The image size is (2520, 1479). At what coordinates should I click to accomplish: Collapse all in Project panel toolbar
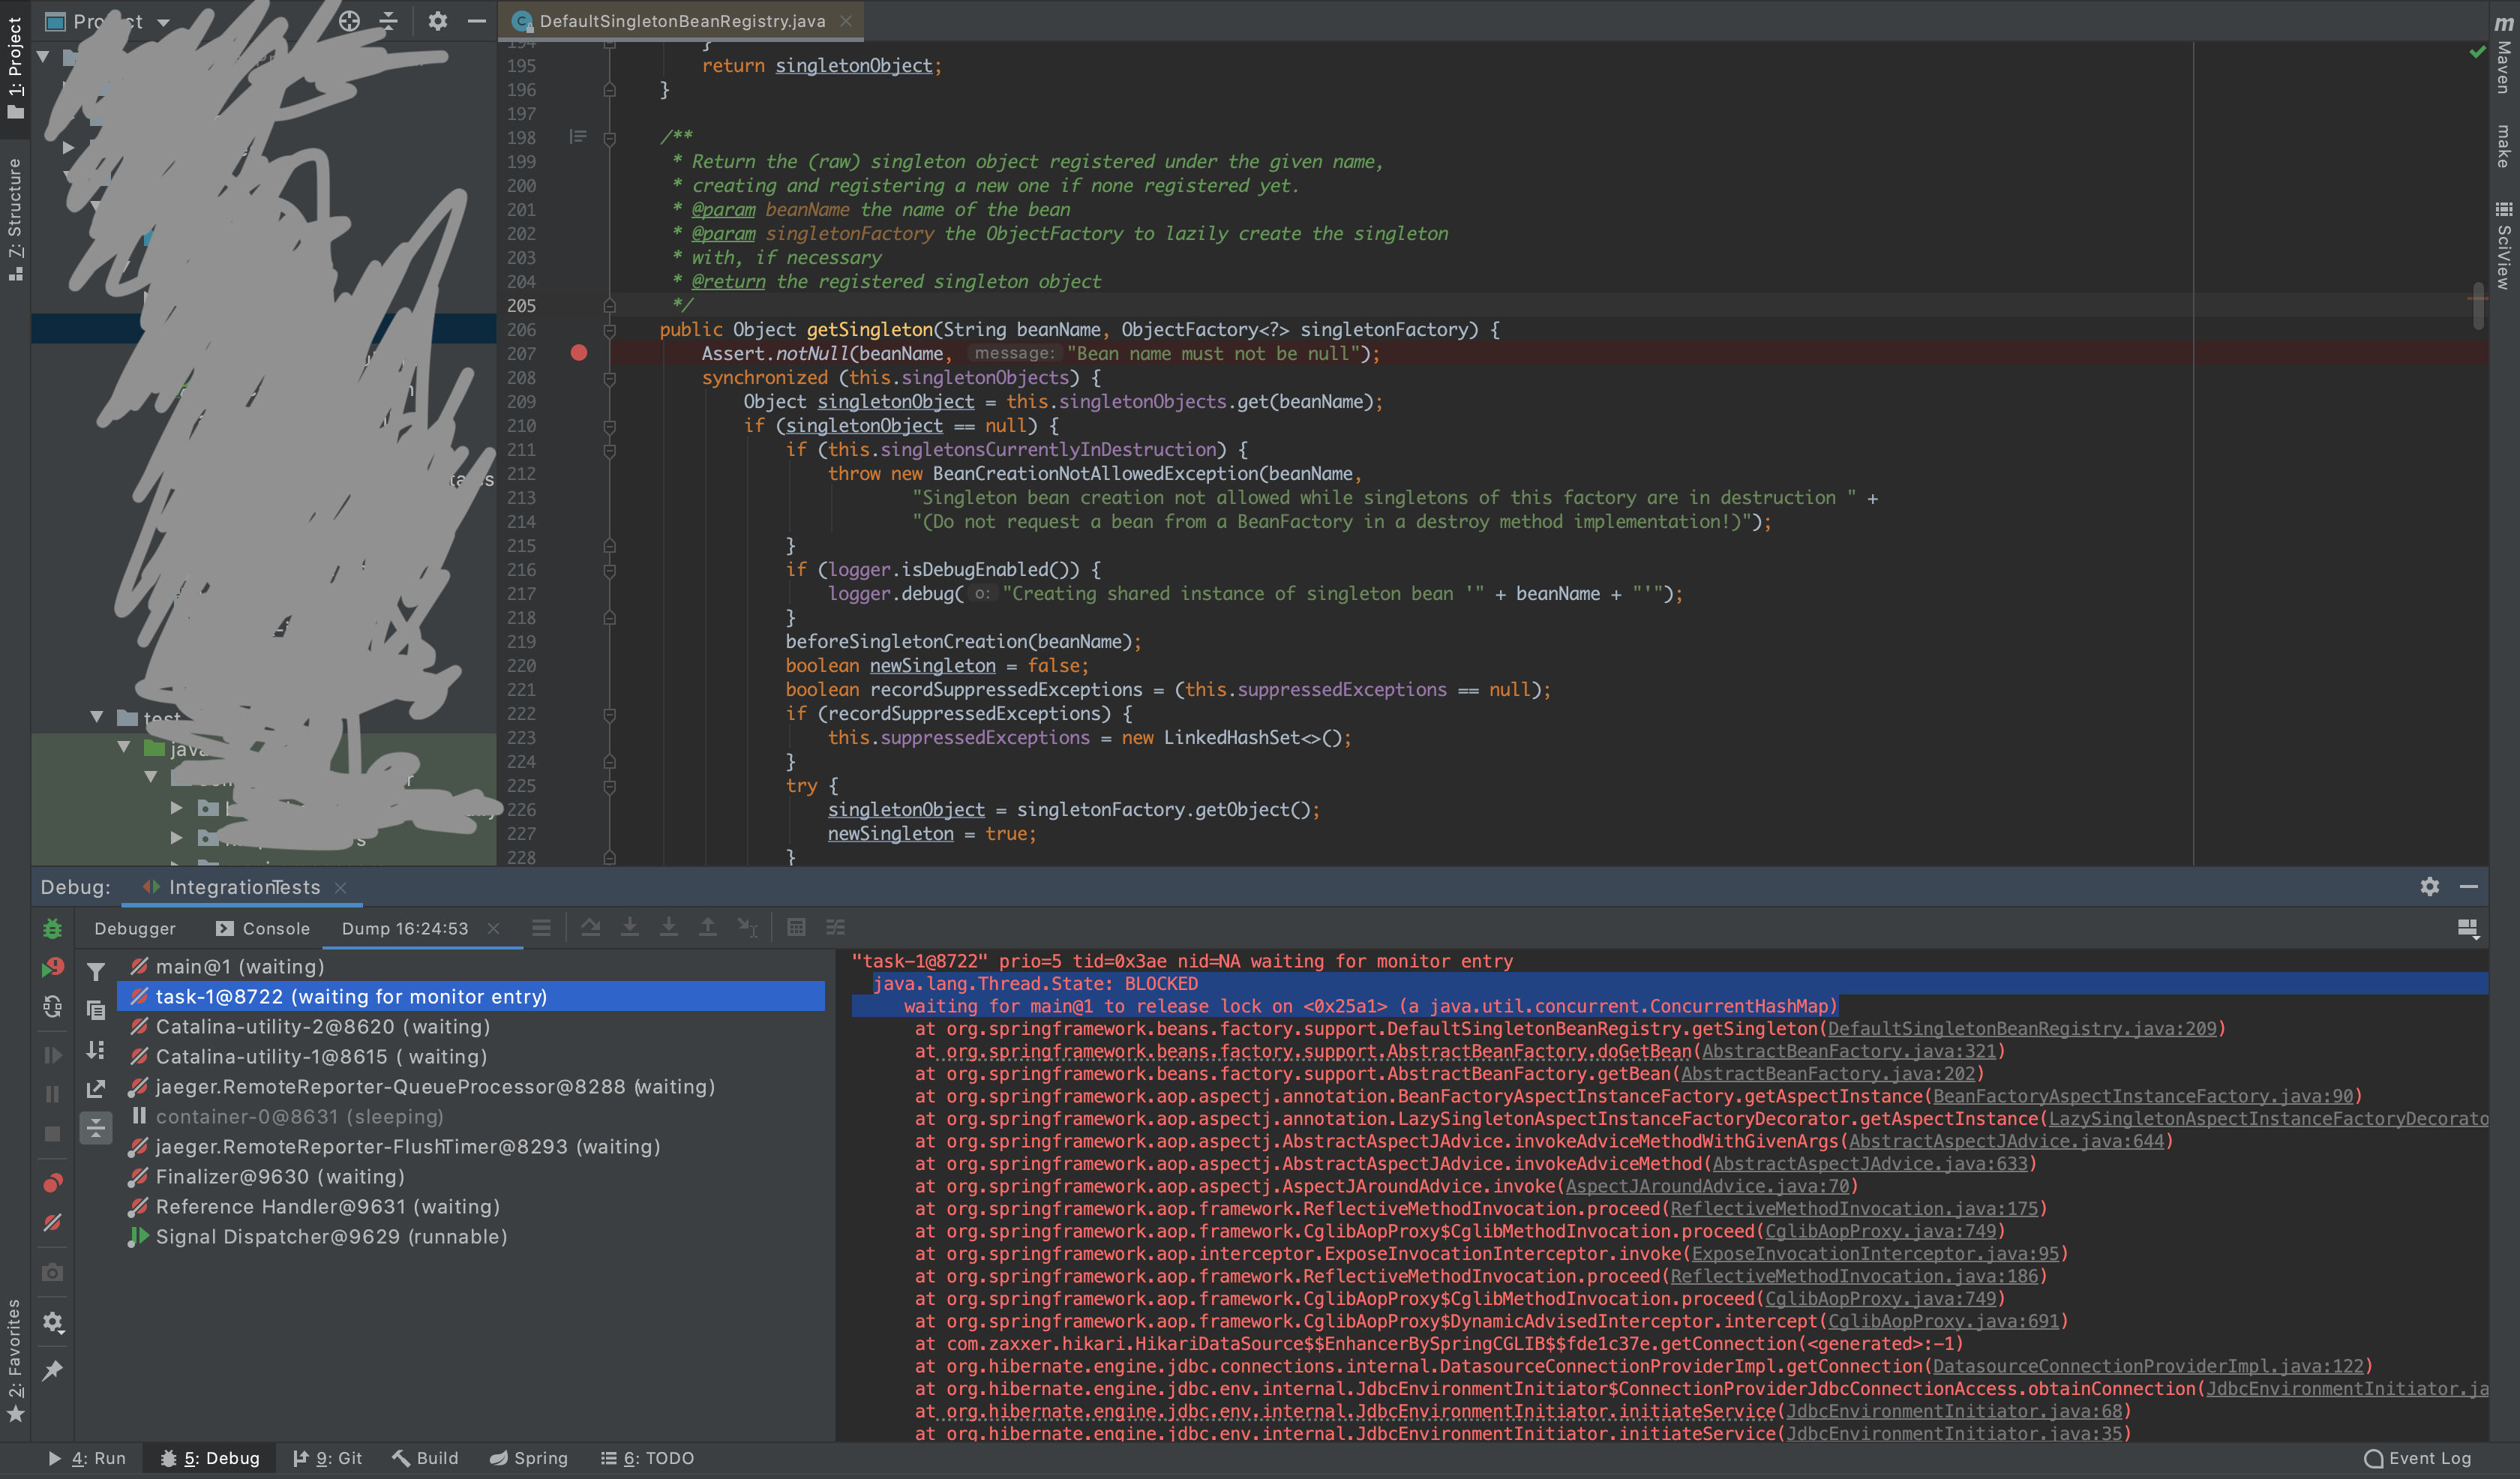[x=389, y=21]
